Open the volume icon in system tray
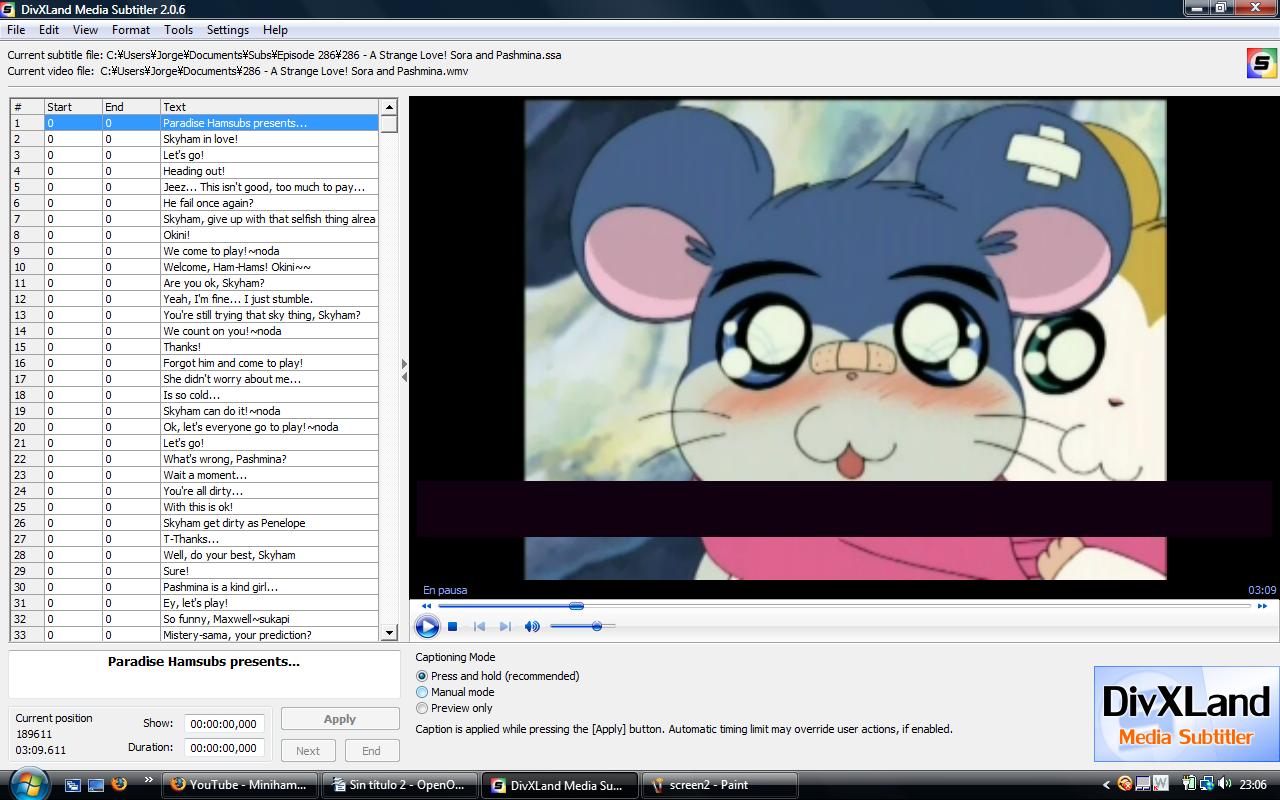The image size is (1280, 800). point(1224,784)
